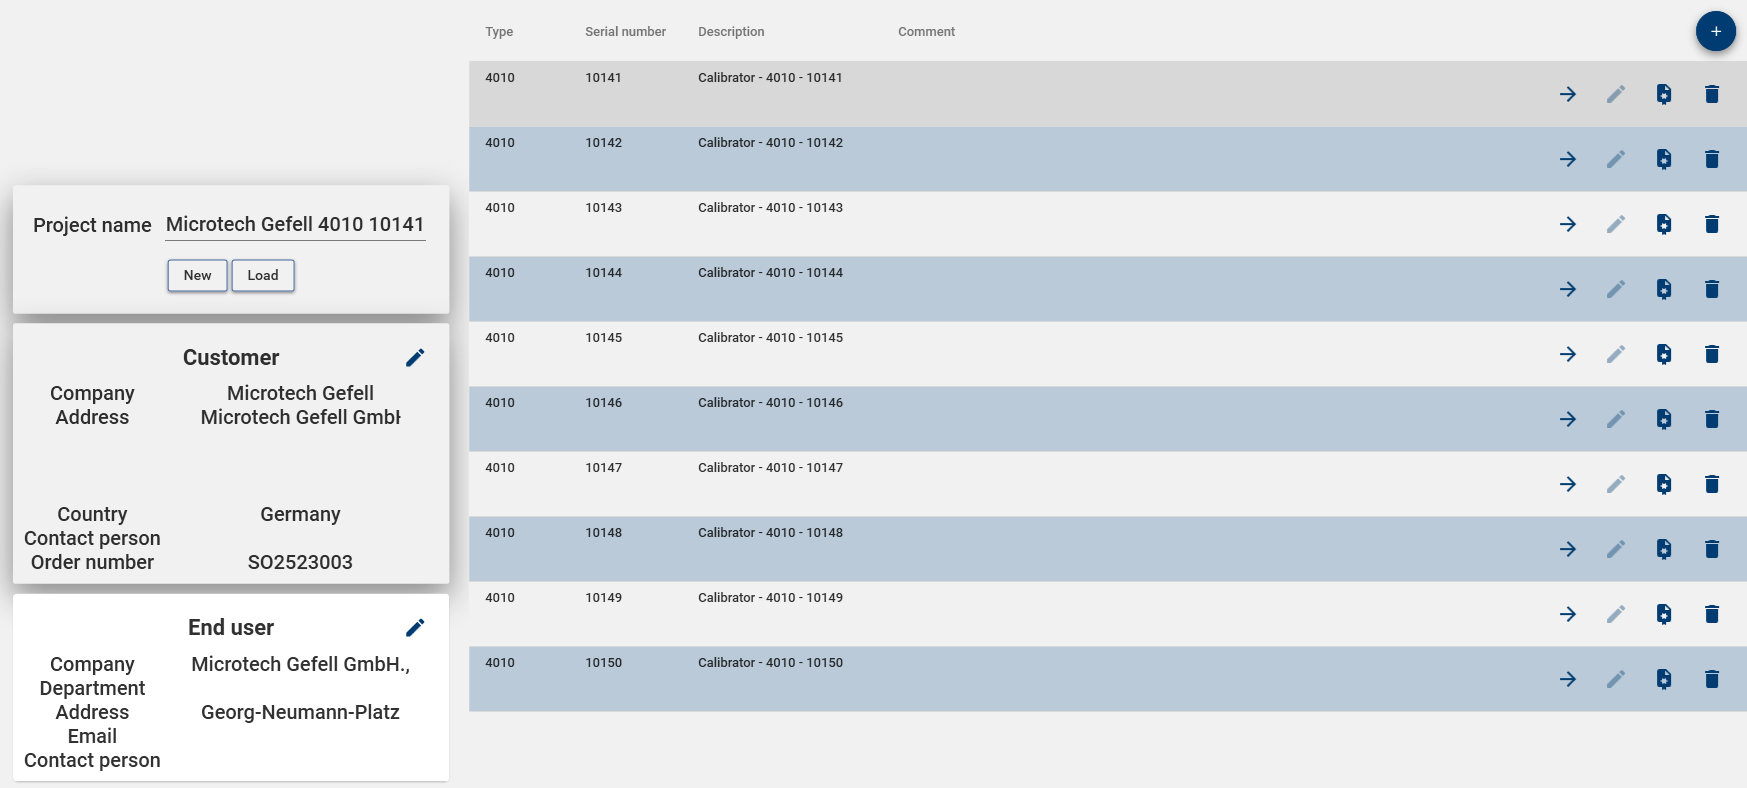Click the pencil icon for serial 10146
Screen dimensions: 1747x788
(x=1616, y=419)
